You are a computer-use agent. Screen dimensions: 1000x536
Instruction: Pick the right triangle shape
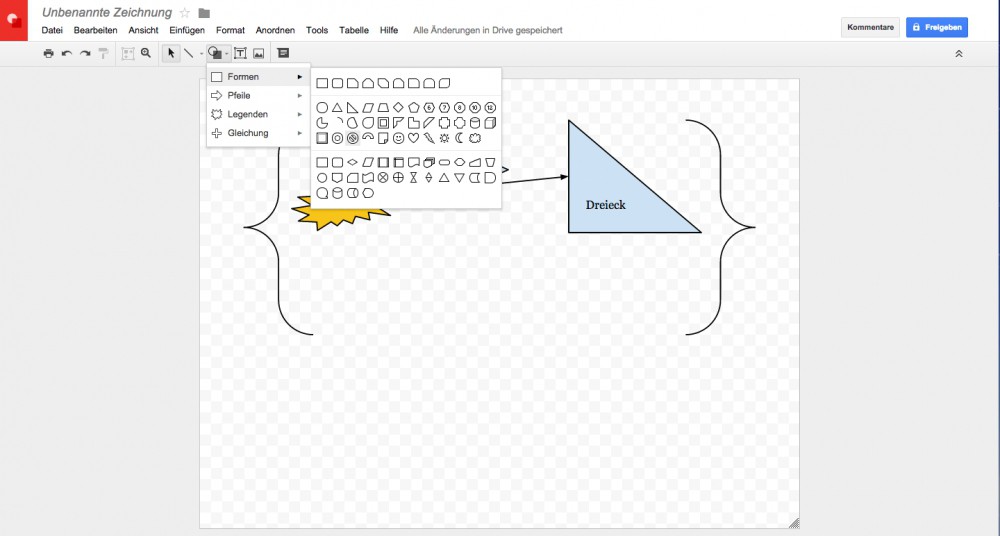pyautogui.click(x=353, y=108)
